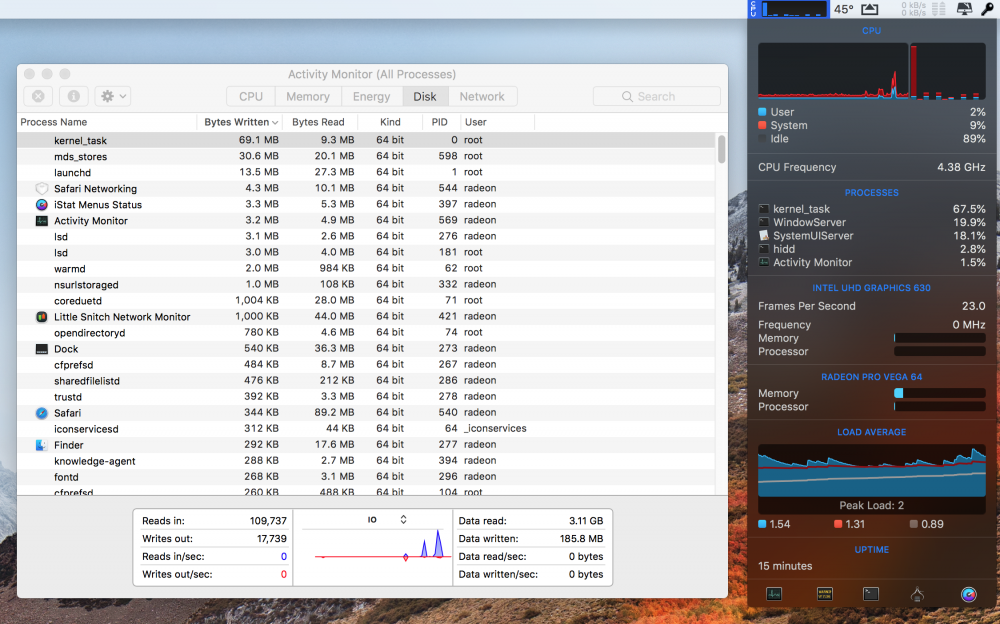Click WindowServer in iStat Processes list
1000x624 pixels.
click(871, 222)
